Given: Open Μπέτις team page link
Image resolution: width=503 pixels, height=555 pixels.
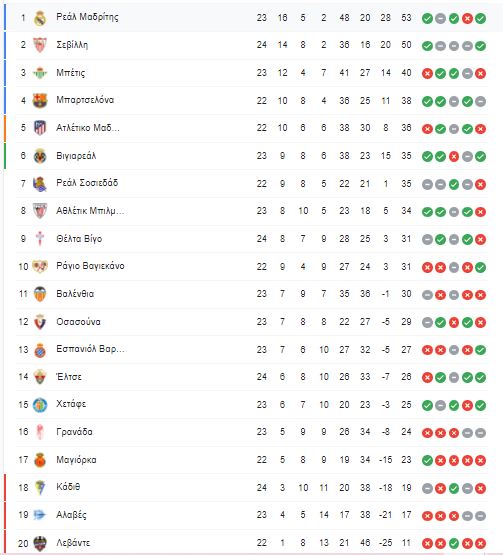Looking at the screenshot, I should point(71,73).
